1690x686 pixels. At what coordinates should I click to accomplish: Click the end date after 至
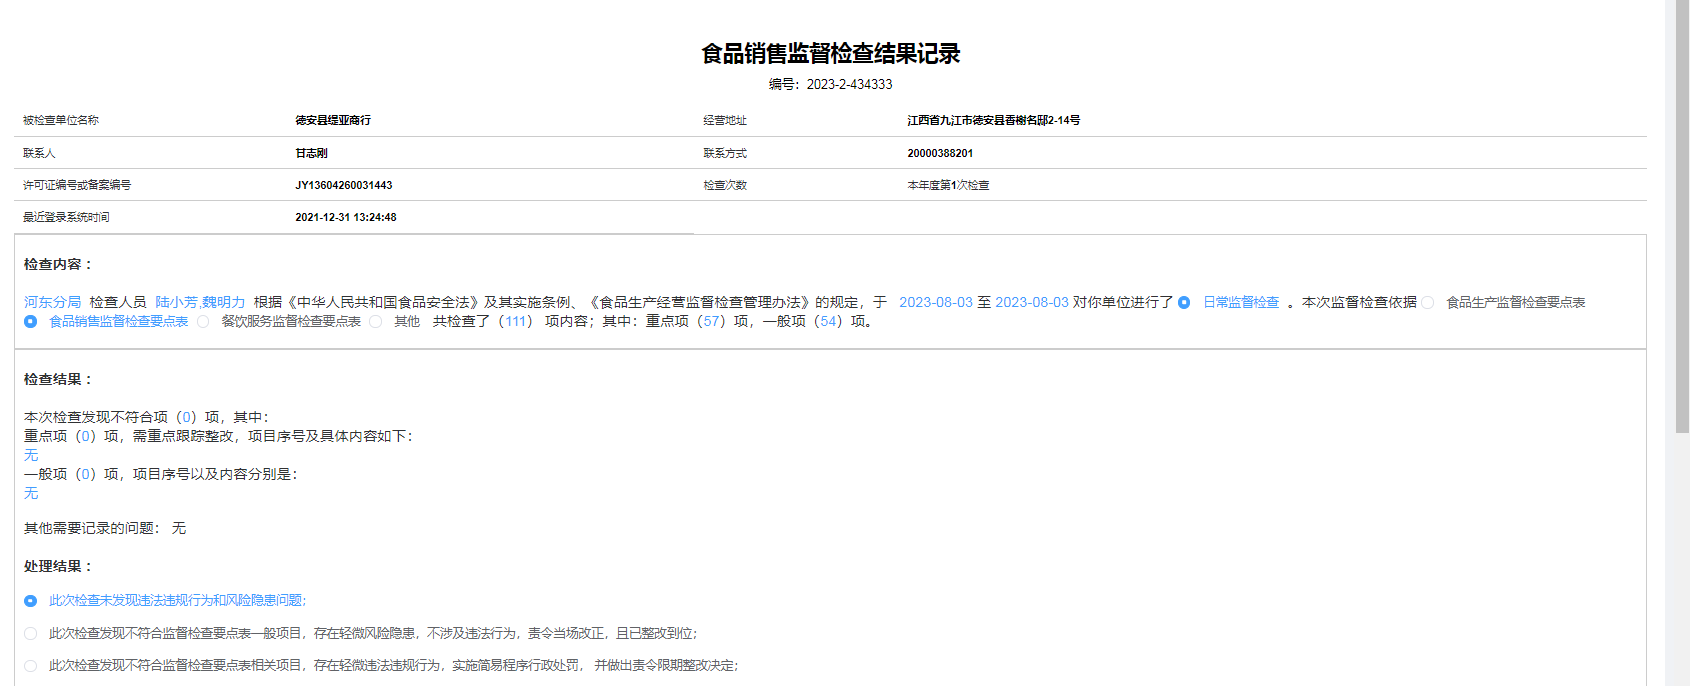[x=1031, y=302]
